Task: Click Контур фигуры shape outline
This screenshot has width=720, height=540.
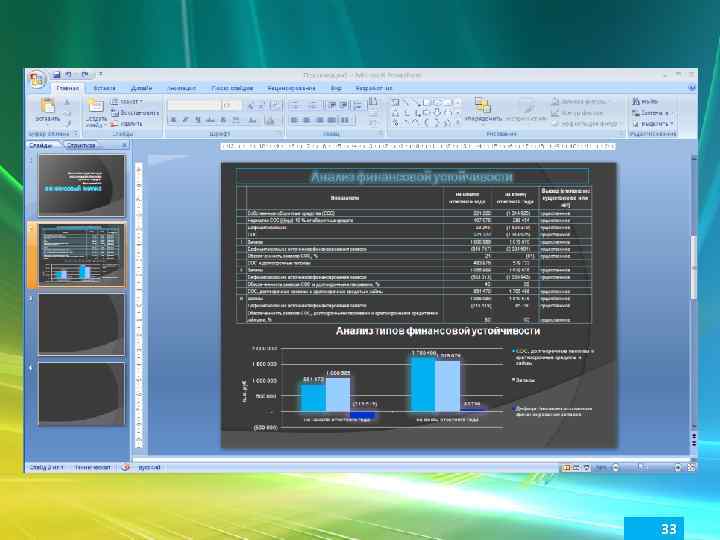Action: 578,112
